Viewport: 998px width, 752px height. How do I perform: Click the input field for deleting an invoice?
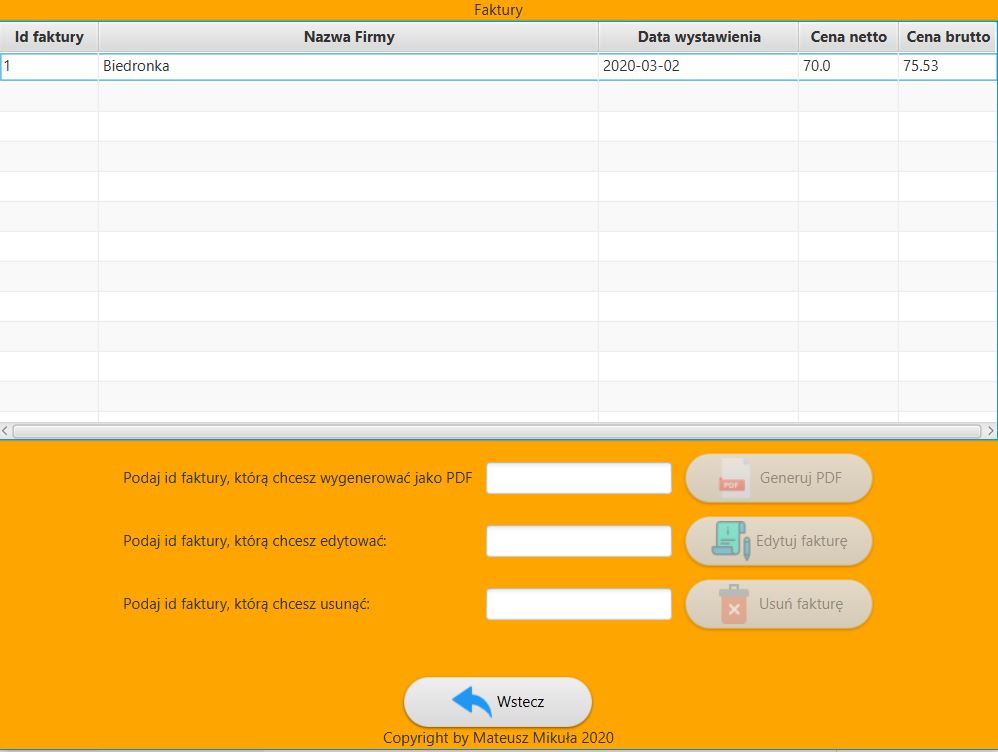tap(578, 603)
